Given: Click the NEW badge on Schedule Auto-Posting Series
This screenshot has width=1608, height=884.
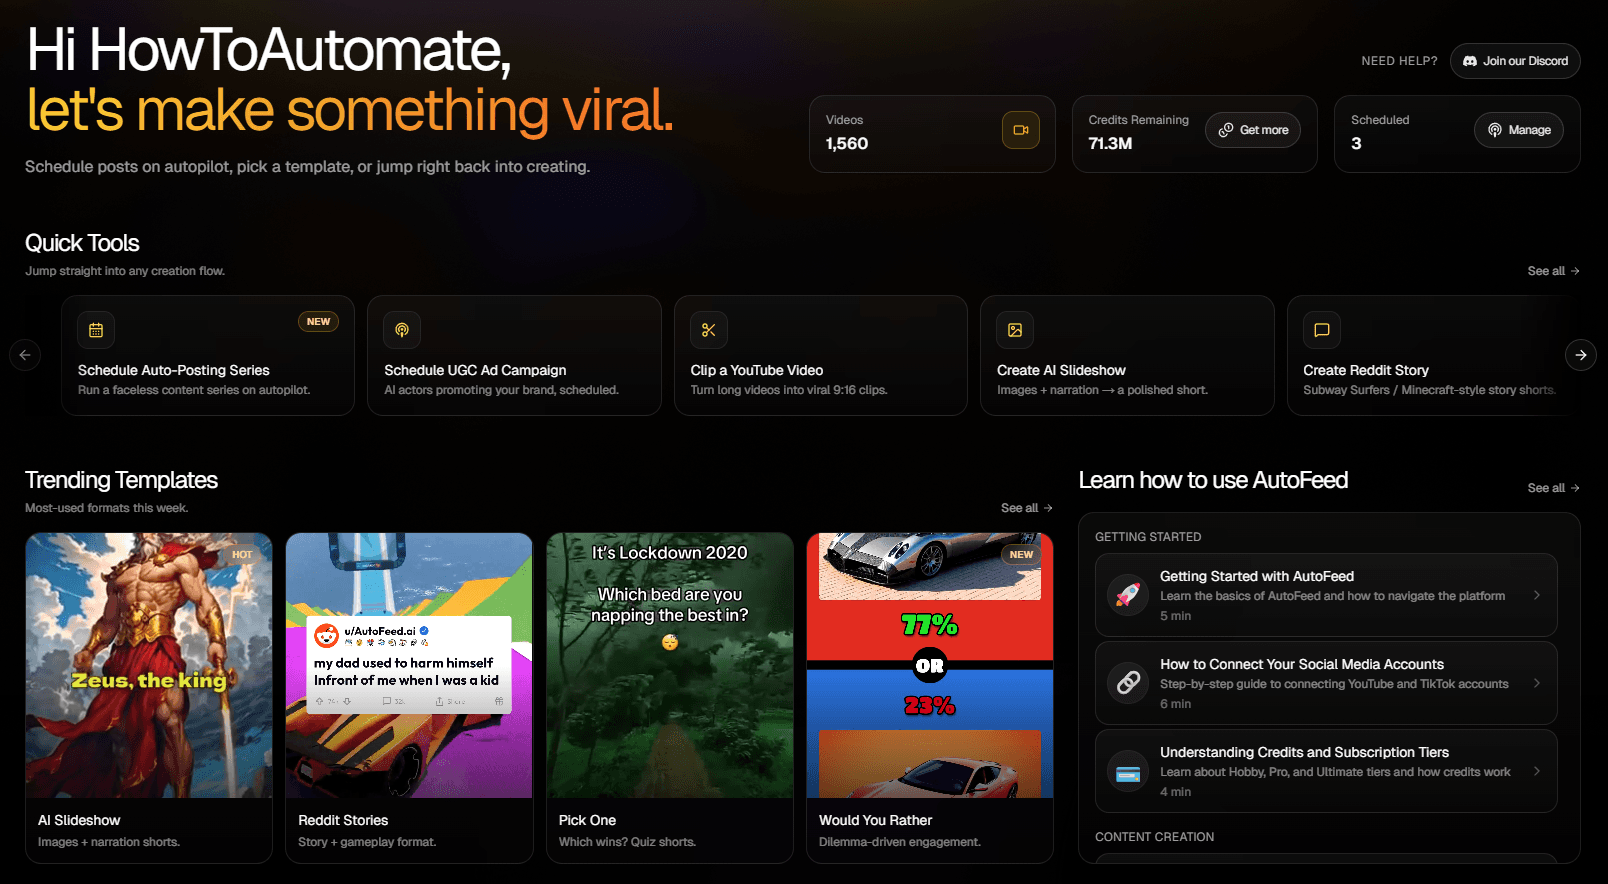Looking at the screenshot, I should click(318, 322).
